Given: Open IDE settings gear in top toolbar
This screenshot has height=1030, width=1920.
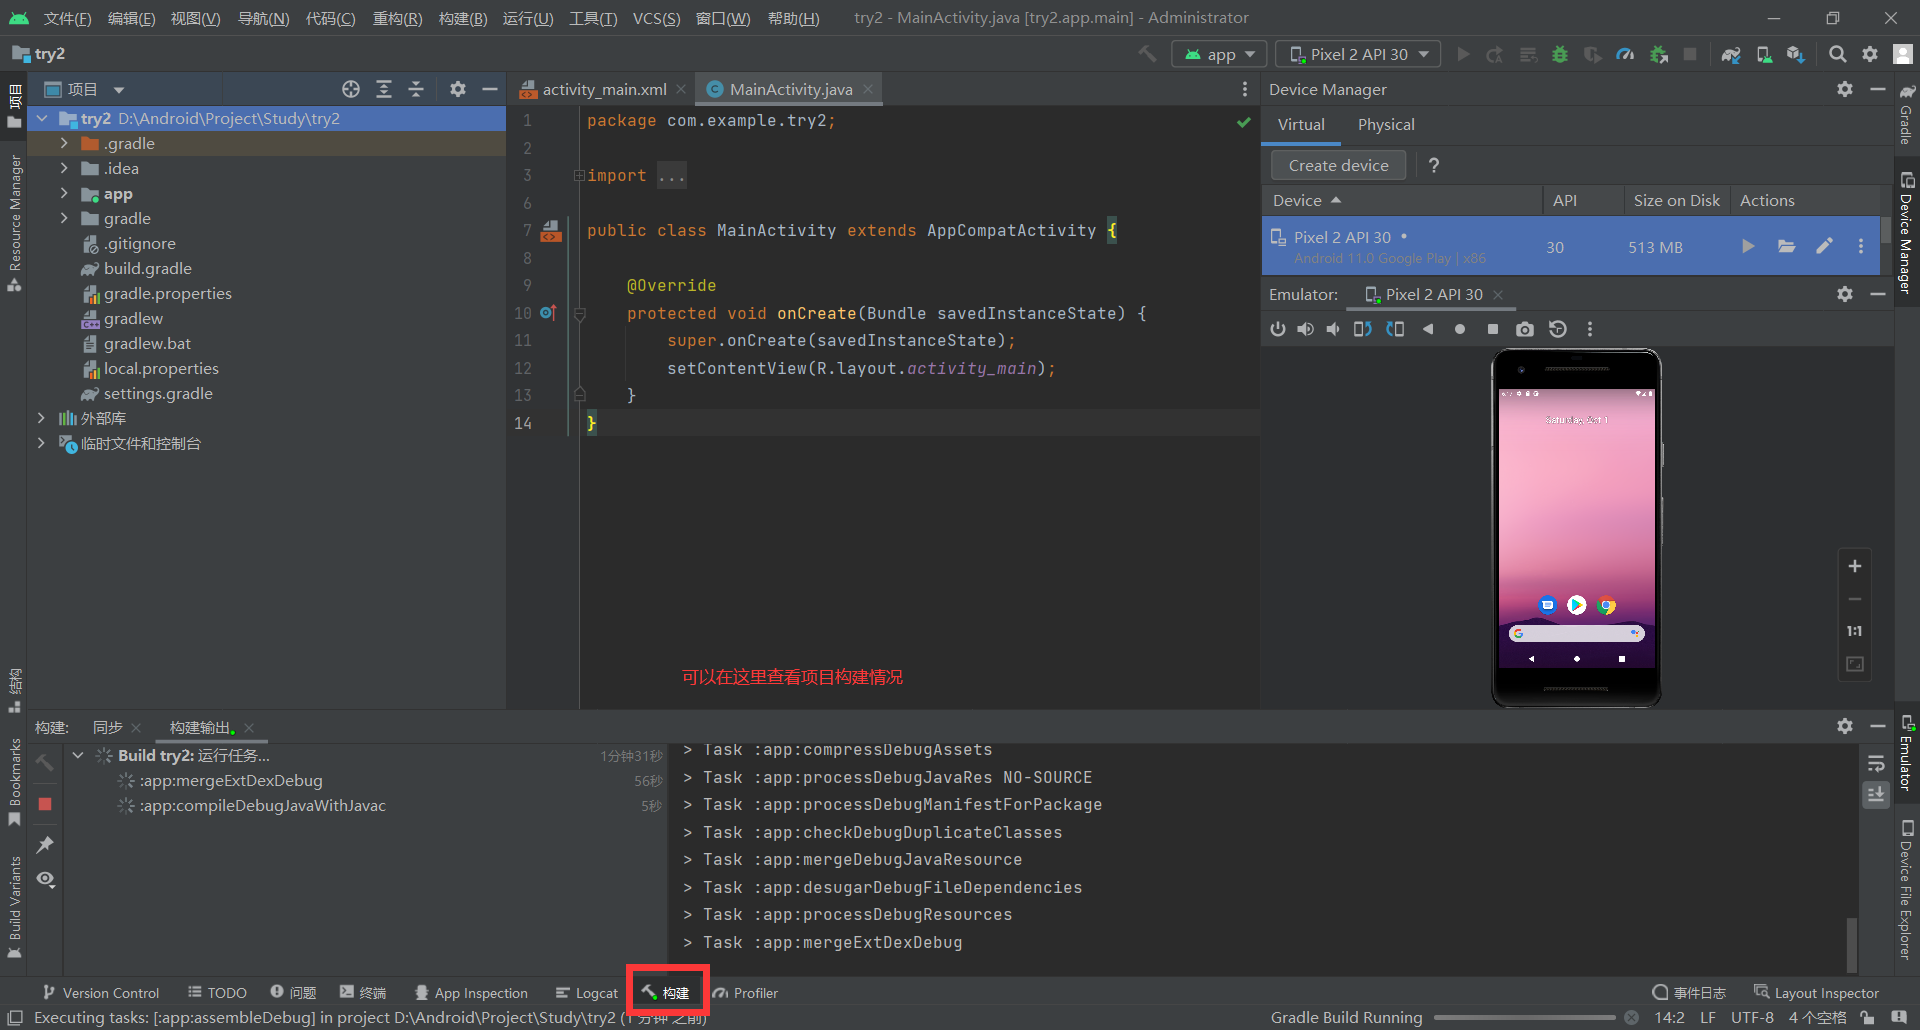Looking at the screenshot, I should [1869, 54].
